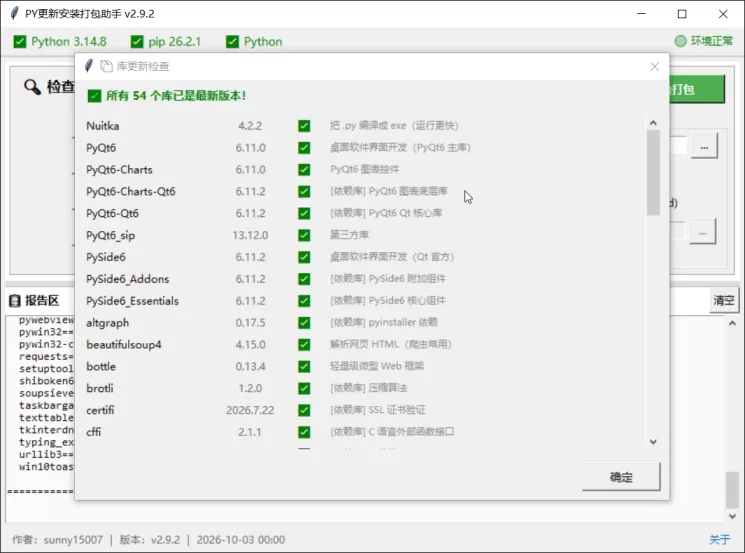Viewport: 745px width, 553px height.
Task: Click the library list scroll down arrow
Action: (x=653, y=442)
